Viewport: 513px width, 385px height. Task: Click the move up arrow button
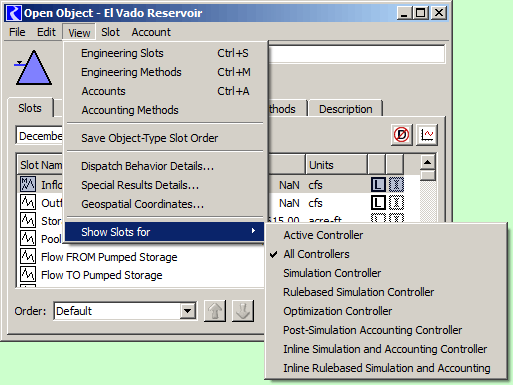215,311
